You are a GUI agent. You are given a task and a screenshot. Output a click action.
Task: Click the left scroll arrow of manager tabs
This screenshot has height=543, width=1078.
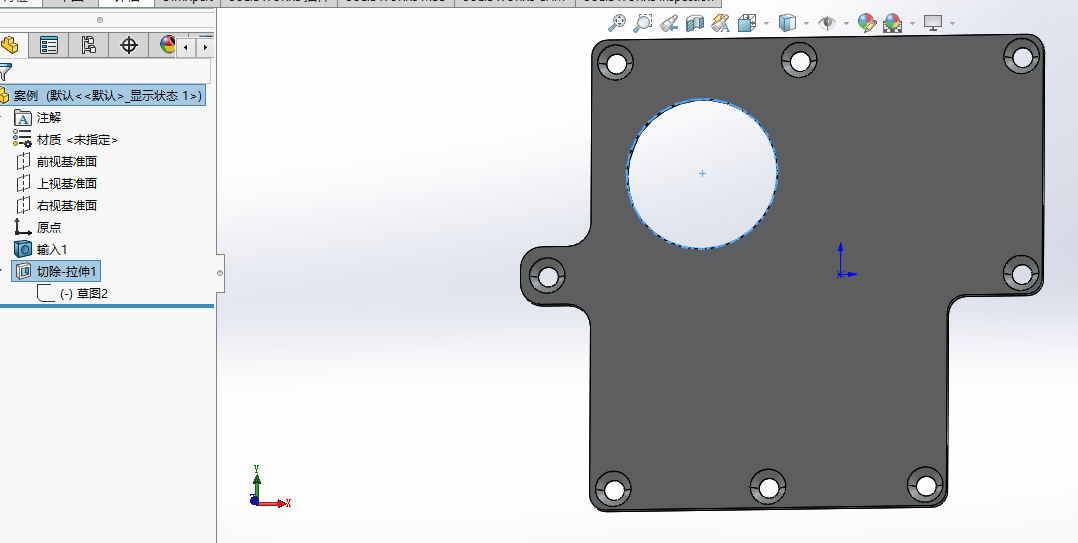(x=186, y=47)
